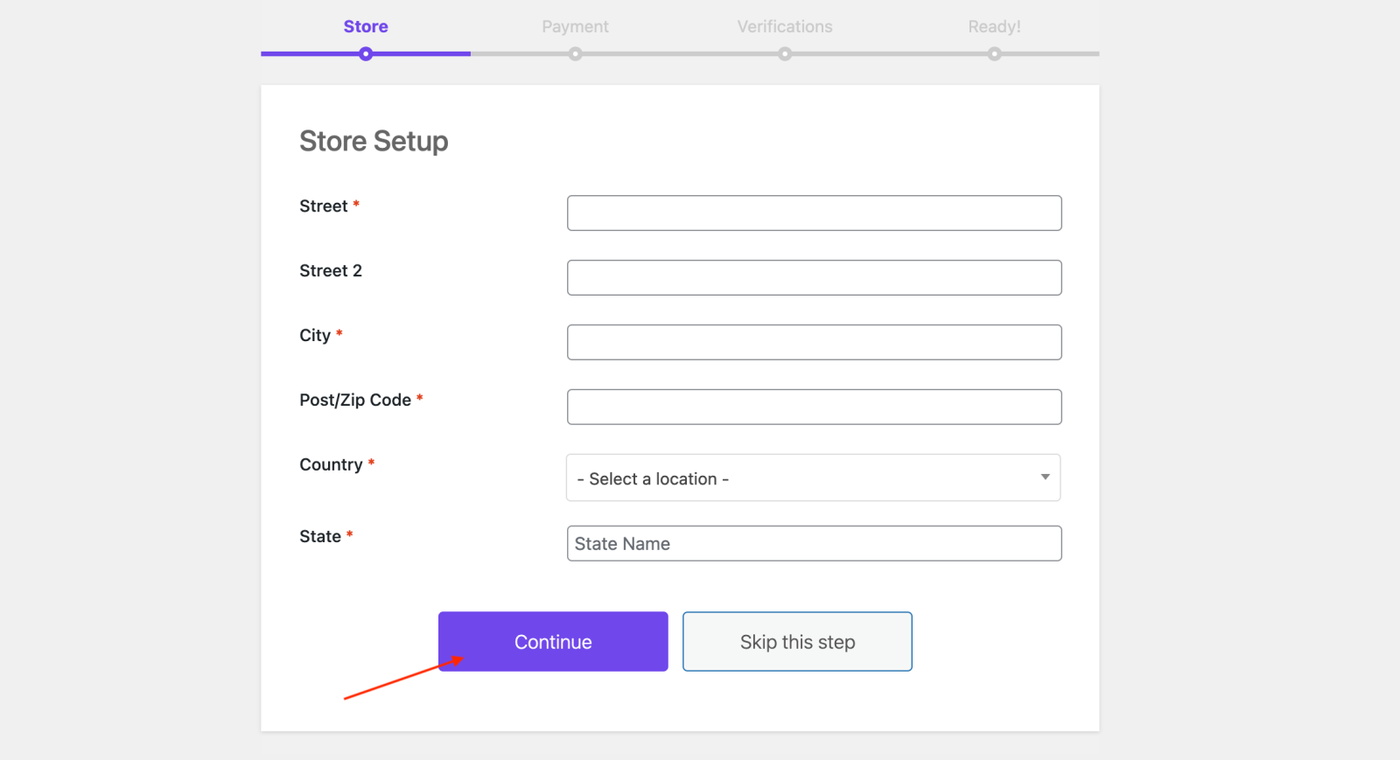Expand the 'Select a location' combo box
The width and height of the screenshot is (1400, 760).
tap(813, 478)
